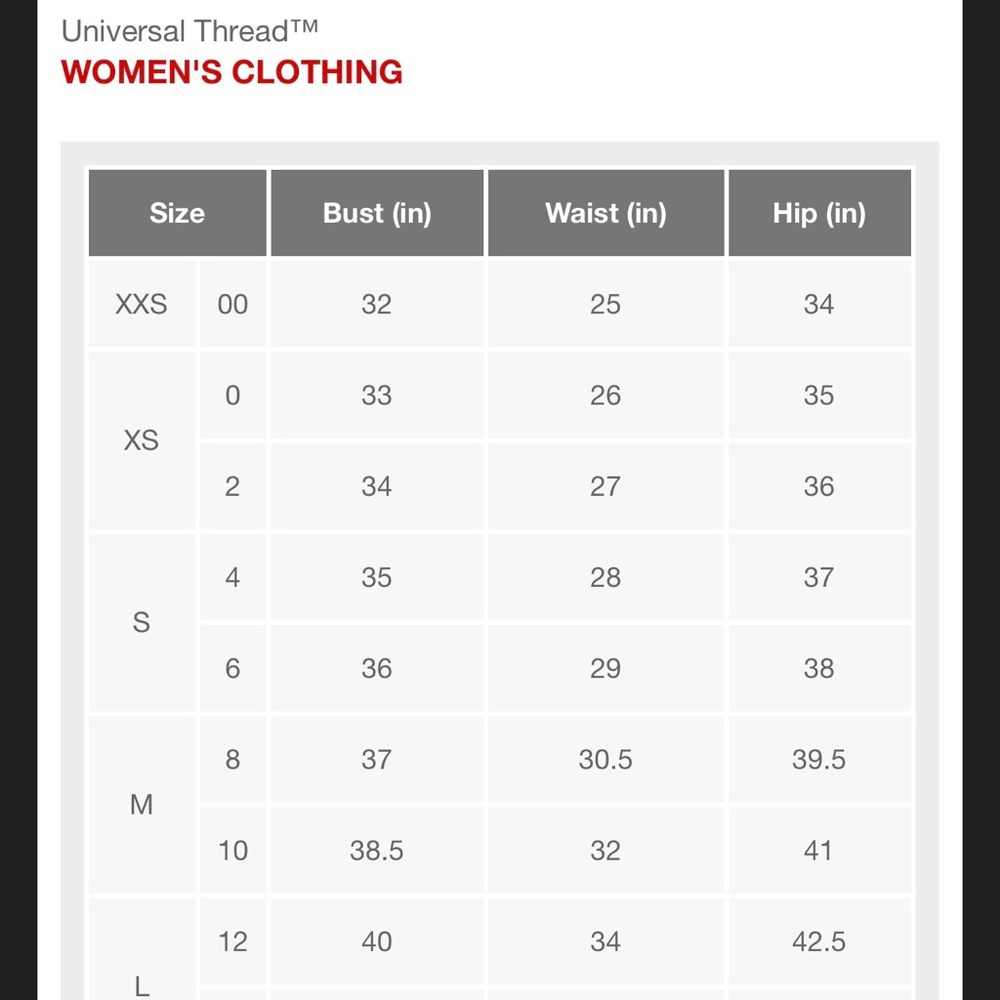
Task: Select the Hip (in) column header
Action: coord(819,213)
